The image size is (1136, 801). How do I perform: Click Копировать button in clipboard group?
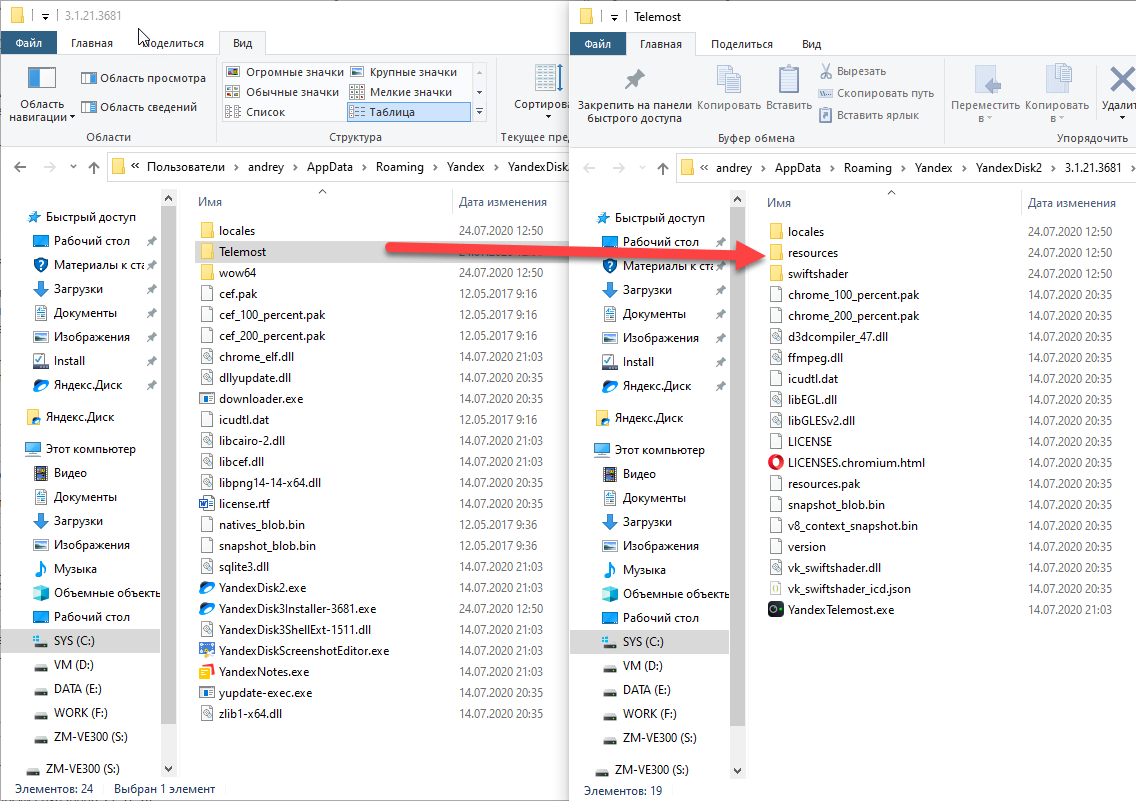[729, 88]
